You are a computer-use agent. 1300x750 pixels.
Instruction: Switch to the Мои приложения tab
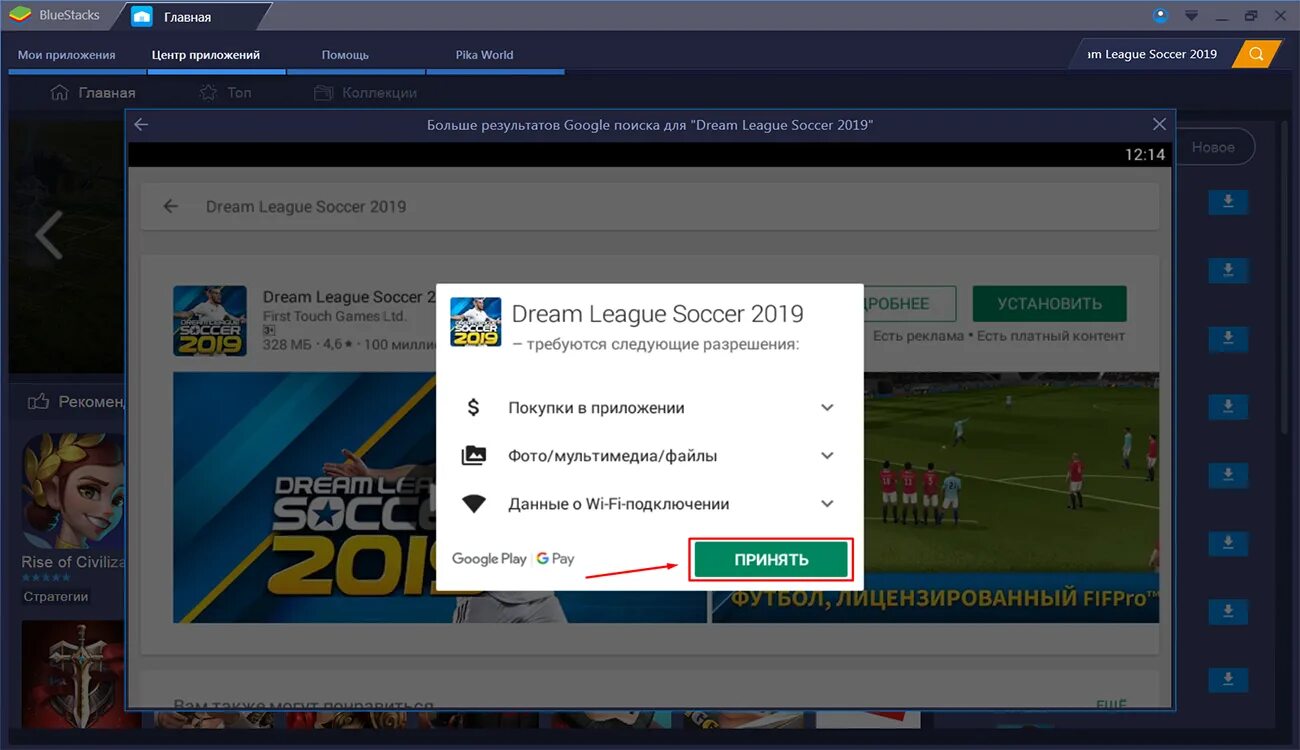(67, 55)
